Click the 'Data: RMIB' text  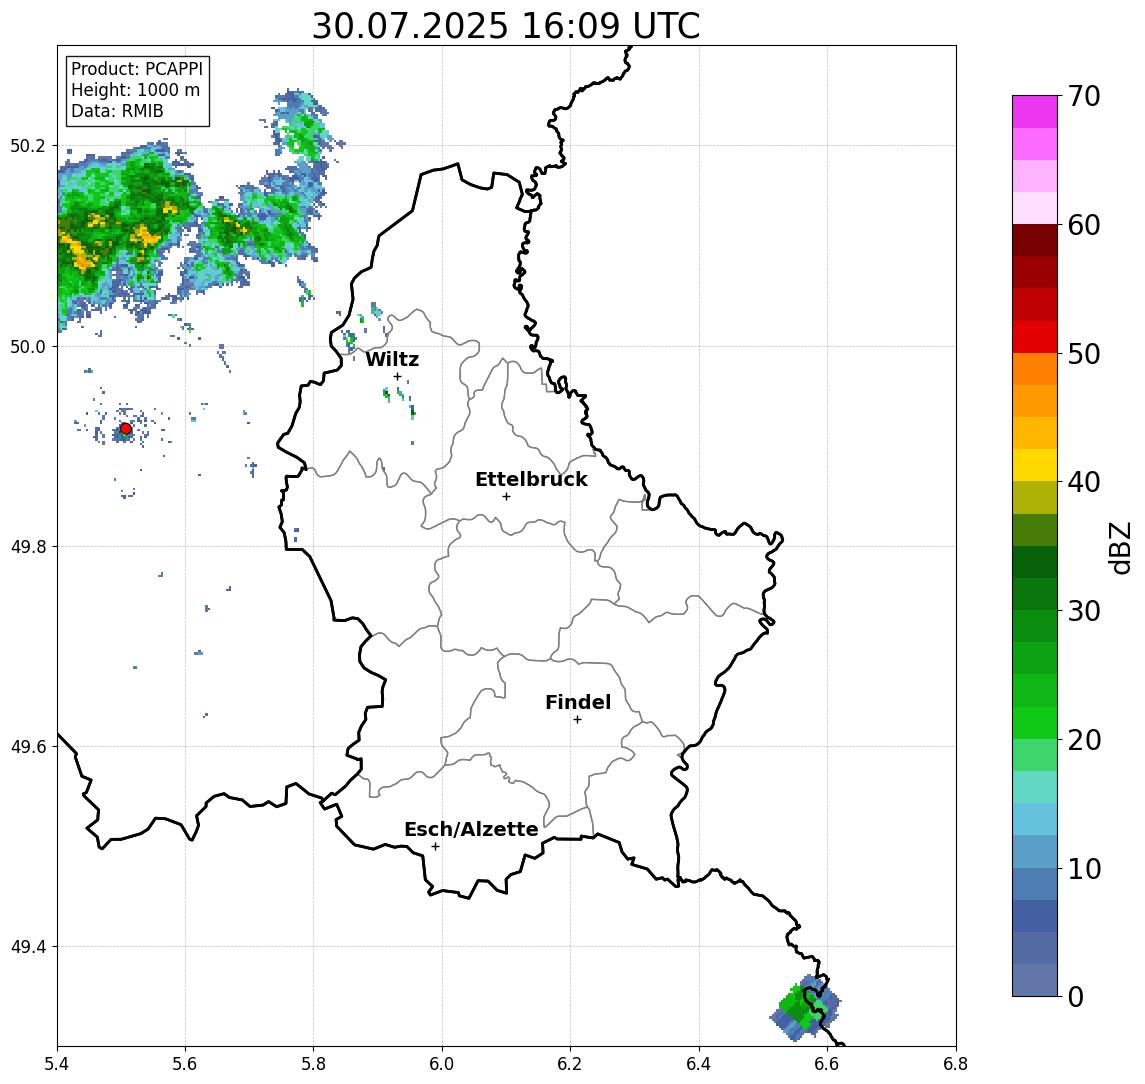(x=117, y=112)
